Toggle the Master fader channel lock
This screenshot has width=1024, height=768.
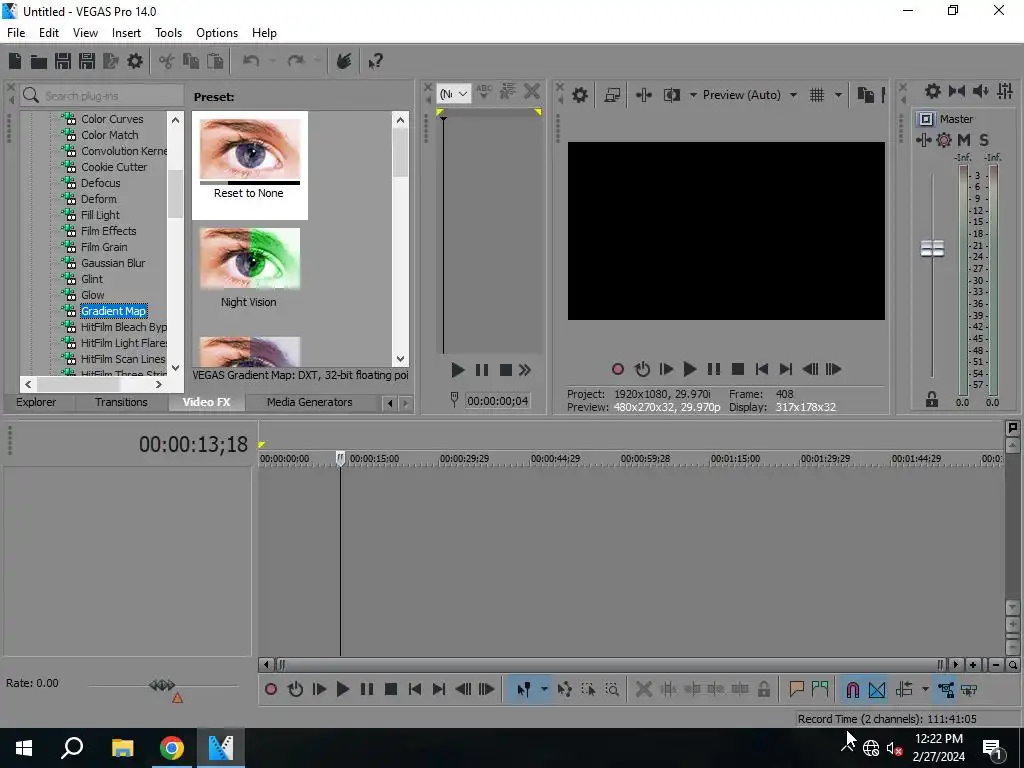(932, 400)
